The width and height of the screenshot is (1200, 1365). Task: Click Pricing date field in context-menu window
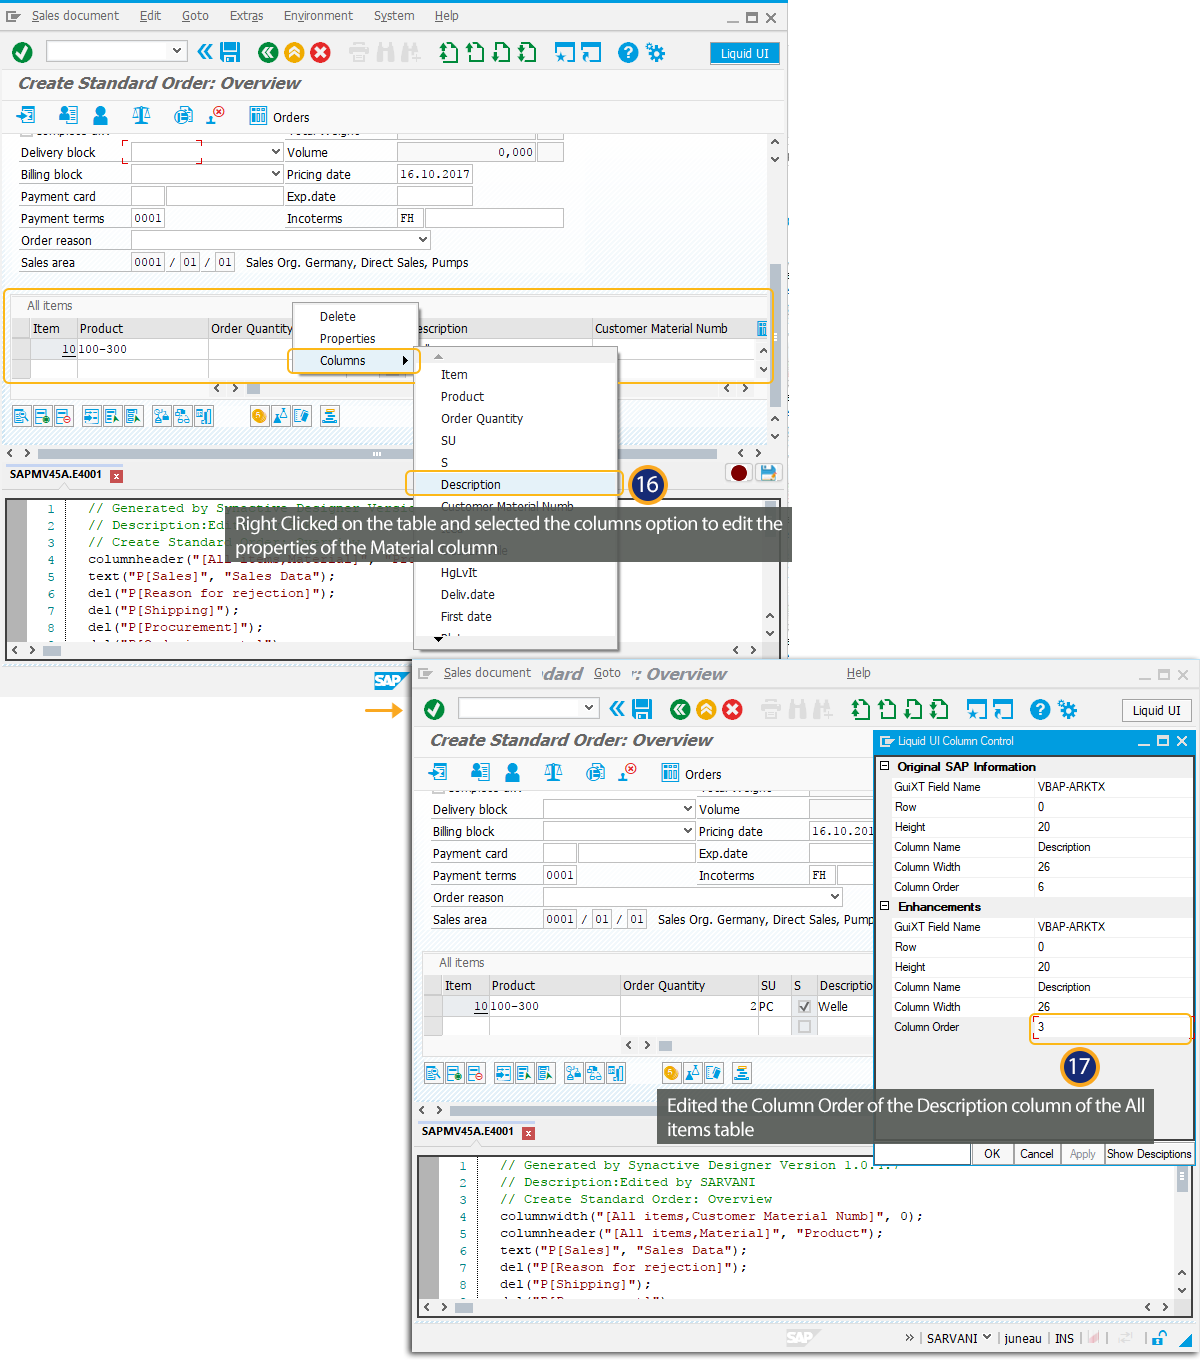[435, 174]
